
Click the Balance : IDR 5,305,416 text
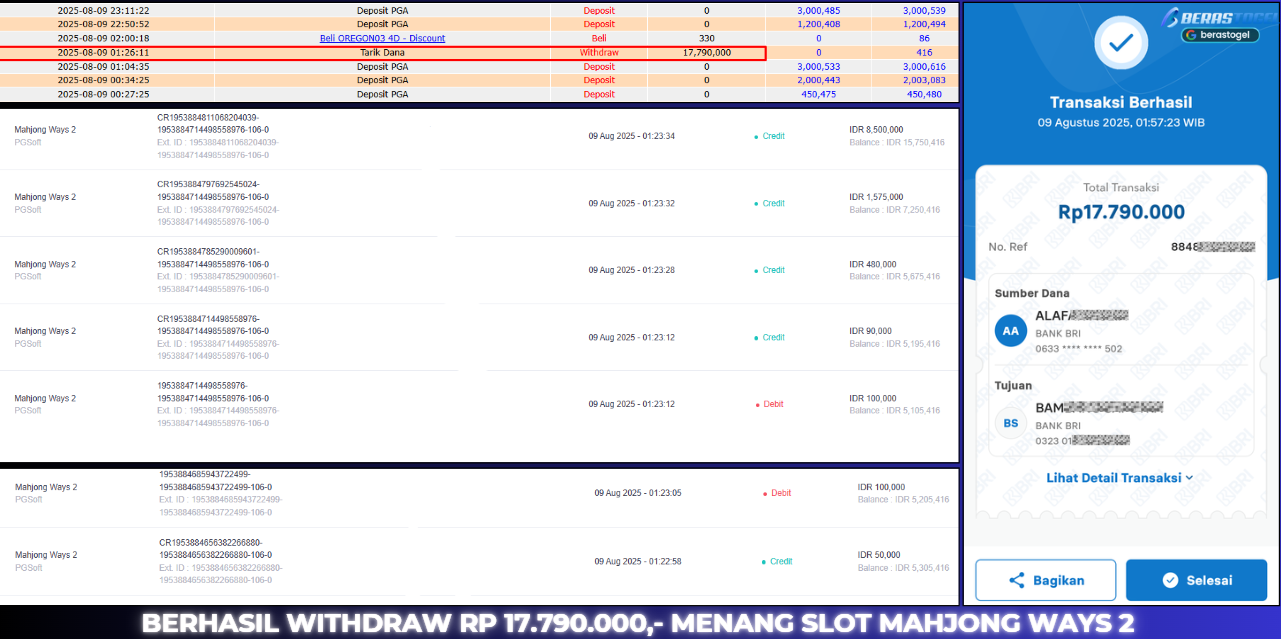click(903, 568)
